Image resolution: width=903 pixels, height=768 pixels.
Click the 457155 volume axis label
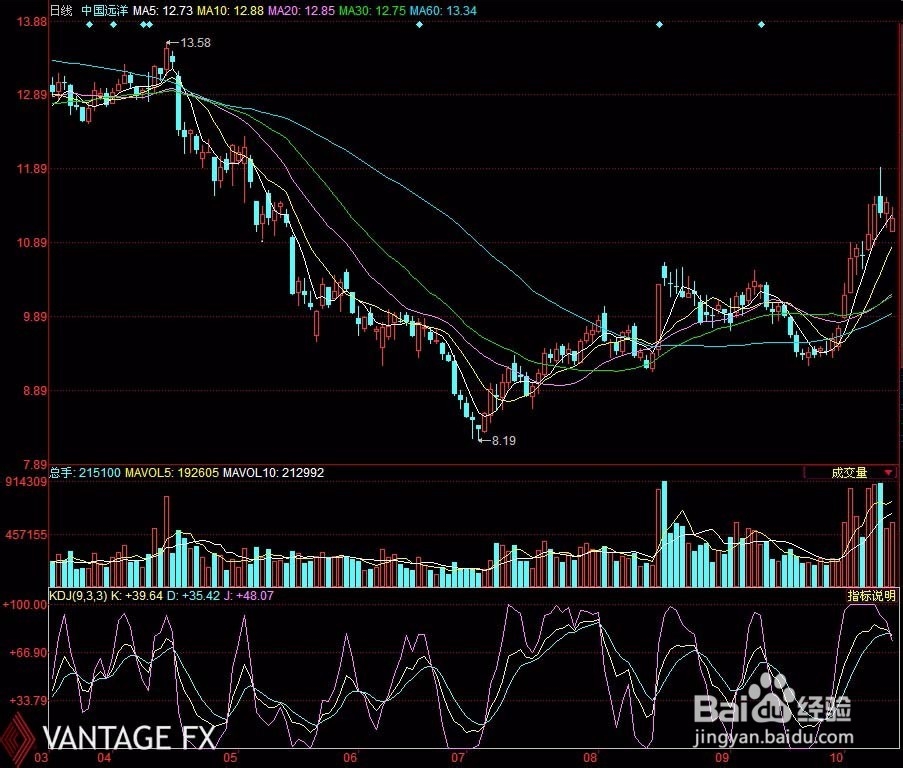click(x=26, y=535)
